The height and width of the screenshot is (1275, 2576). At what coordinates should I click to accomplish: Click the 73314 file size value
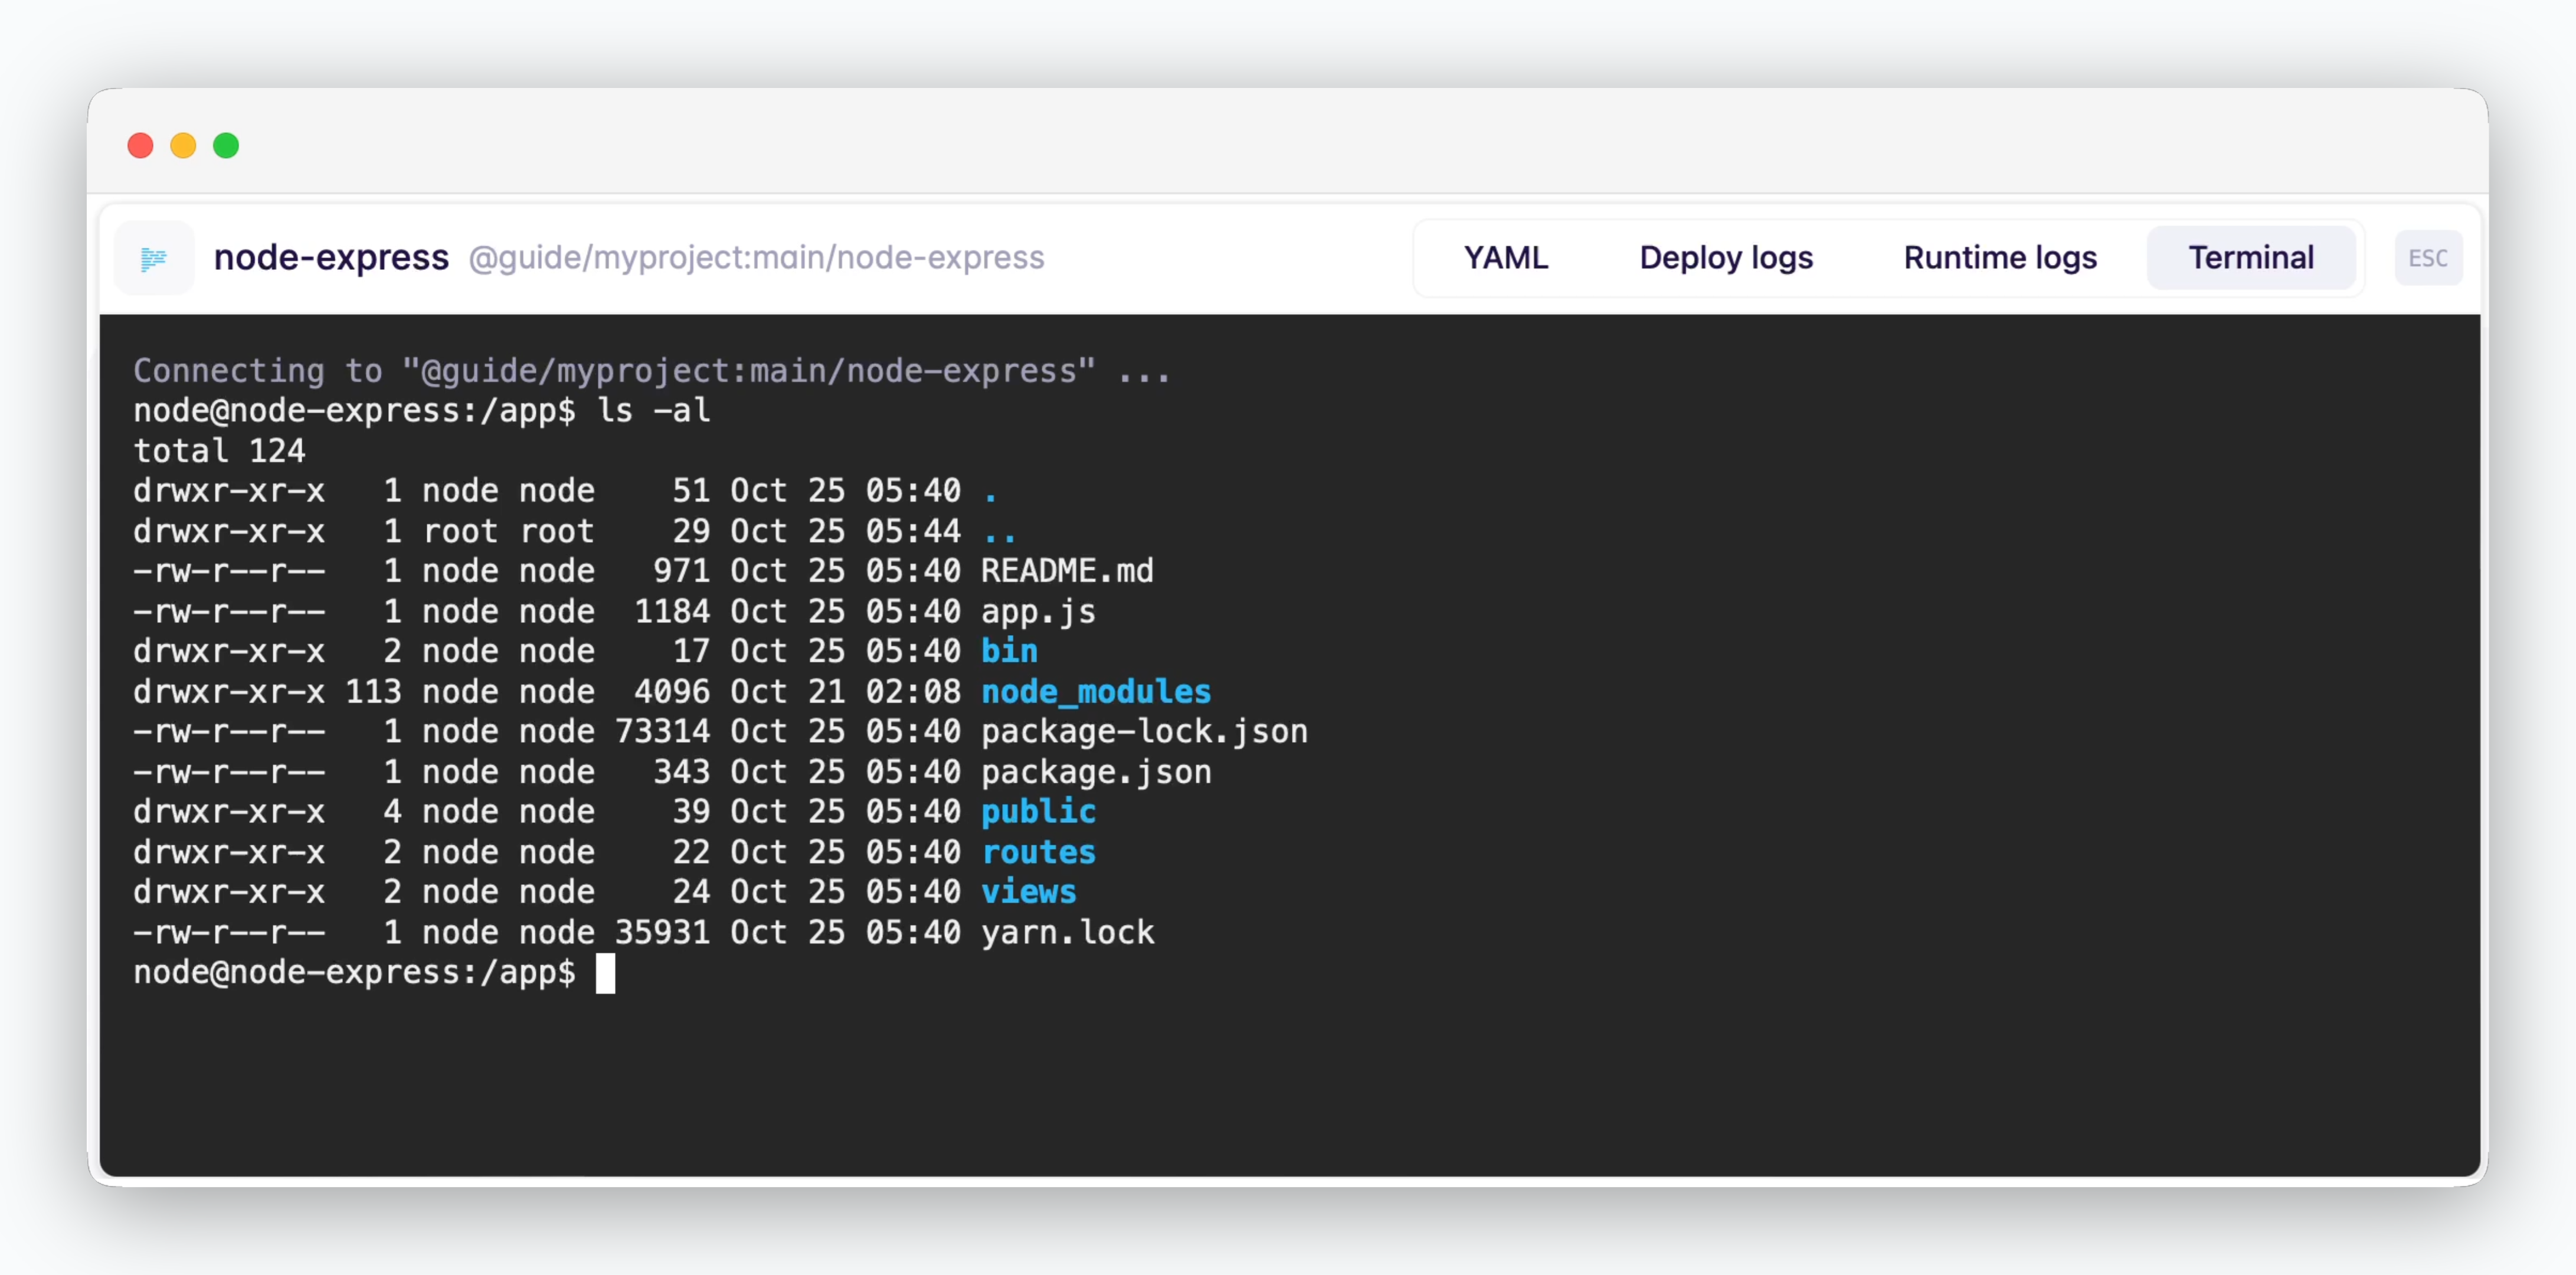click(662, 732)
